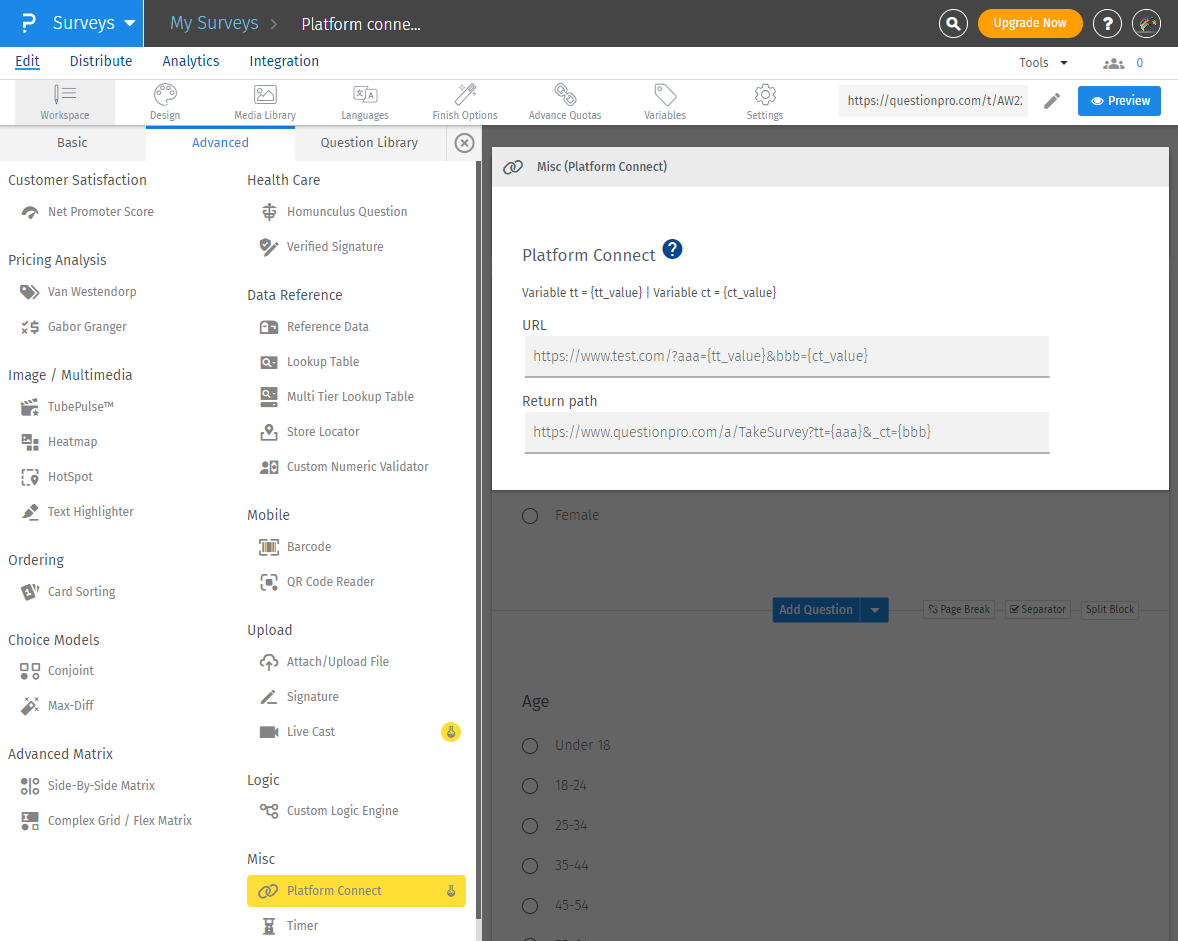This screenshot has width=1178, height=941.
Task: Switch to the Question Library tab
Action: click(369, 143)
